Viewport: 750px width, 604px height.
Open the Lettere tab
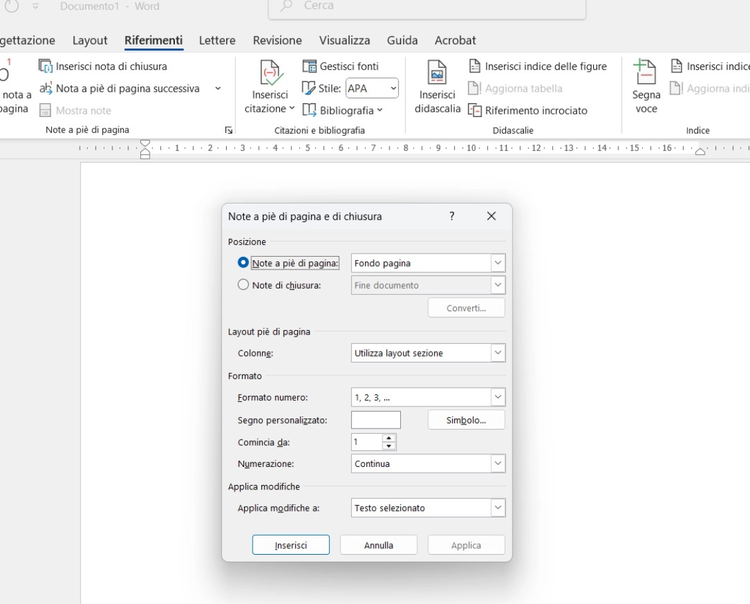point(217,40)
